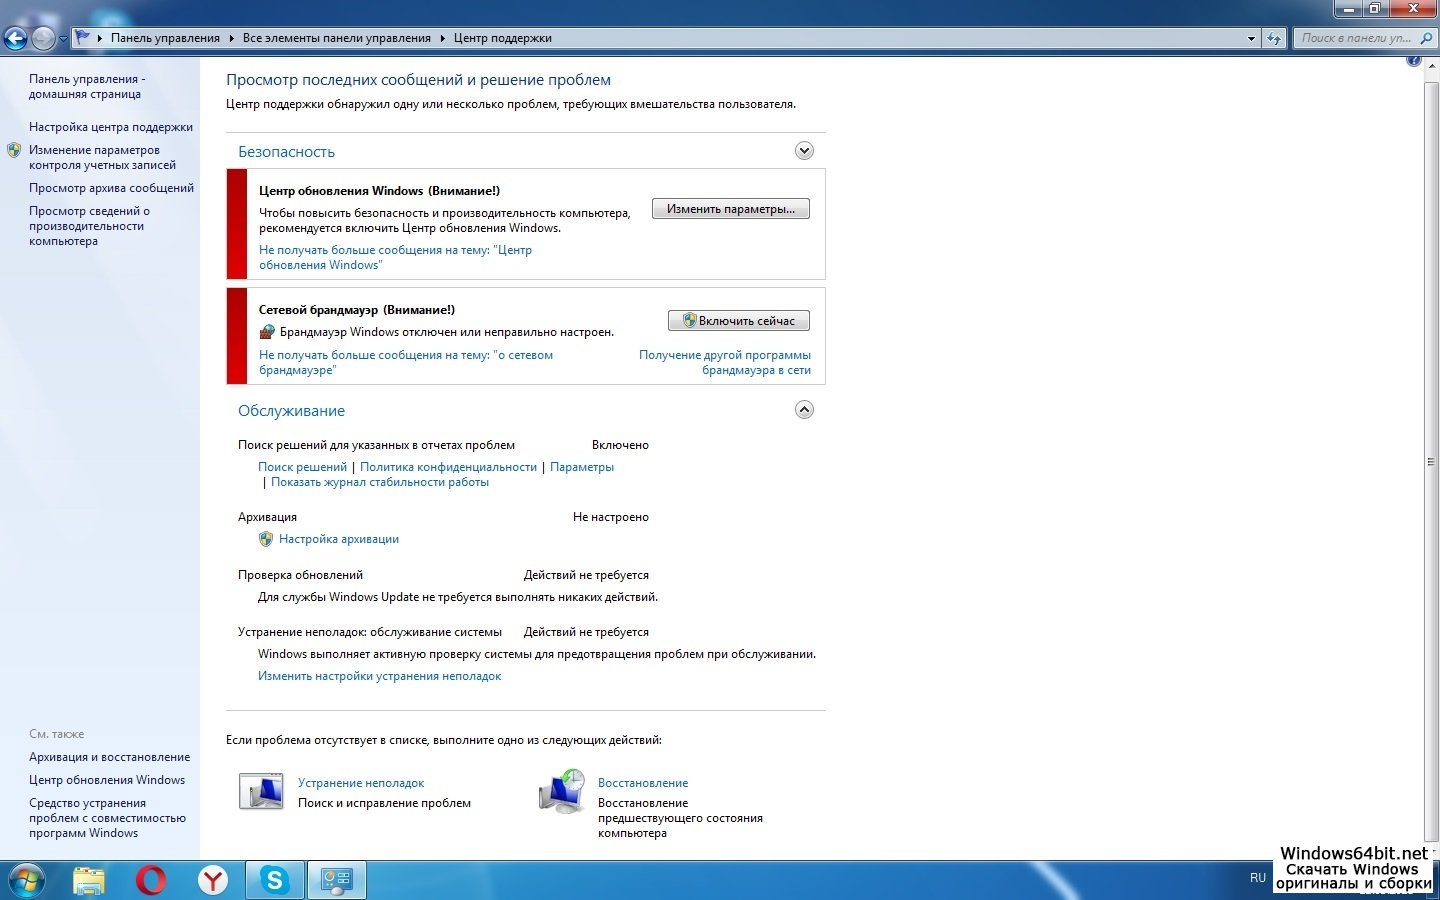Image resolution: width=1440 pixels, height=900 pixels.
Task: Open the Troubleshooting monitor icon
Action: click(261, 792)
